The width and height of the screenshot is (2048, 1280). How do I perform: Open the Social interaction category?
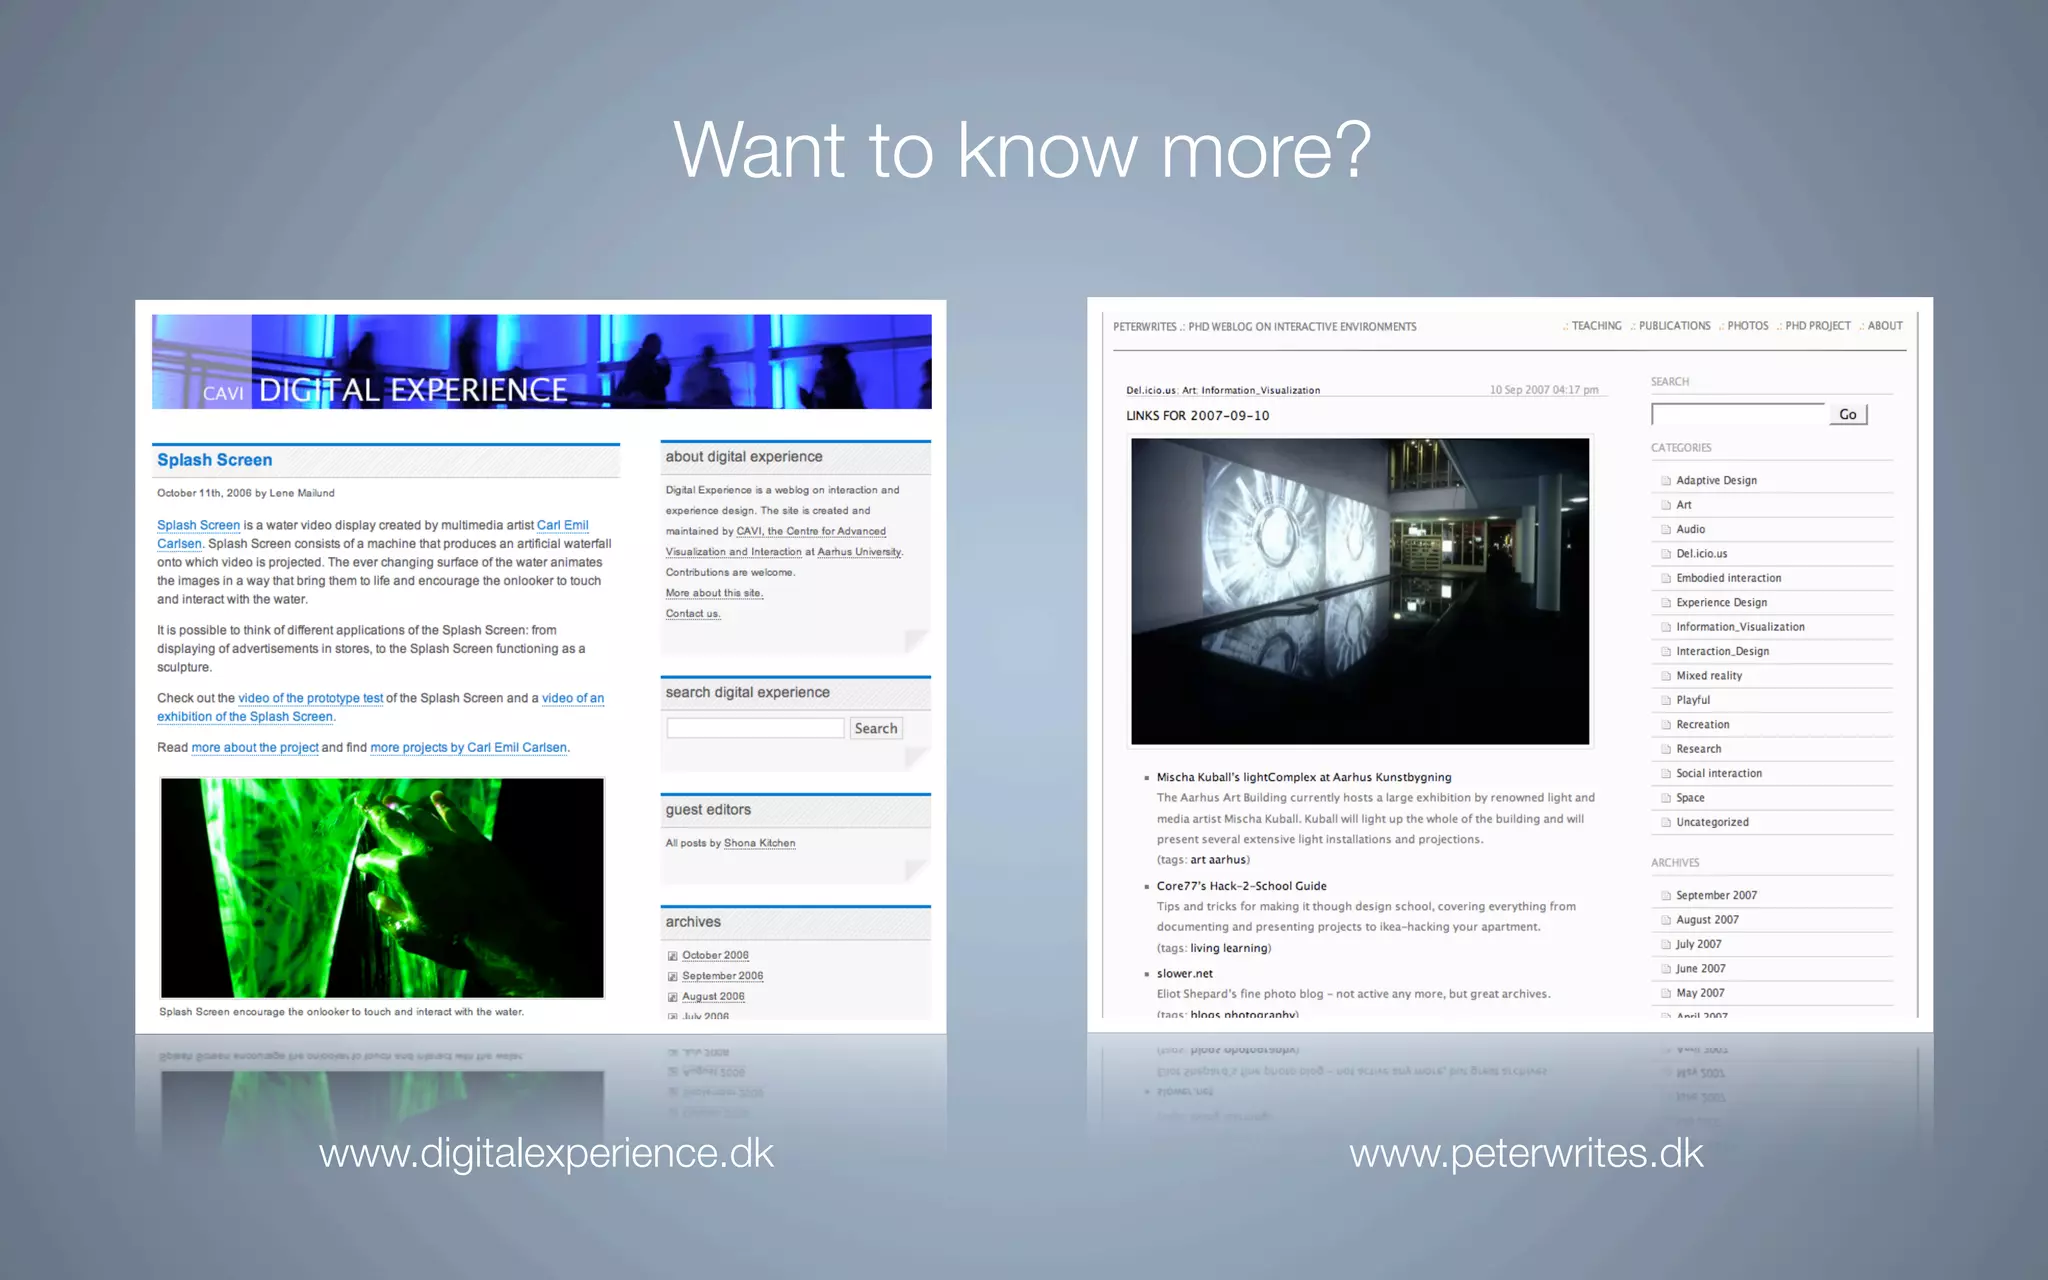(1719, 773)
